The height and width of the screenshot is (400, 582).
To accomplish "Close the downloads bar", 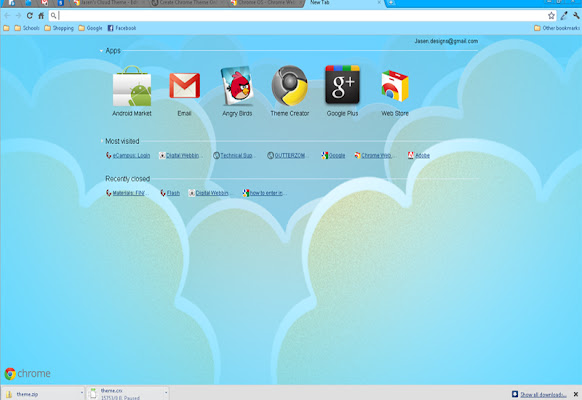I will coord(576,394).
